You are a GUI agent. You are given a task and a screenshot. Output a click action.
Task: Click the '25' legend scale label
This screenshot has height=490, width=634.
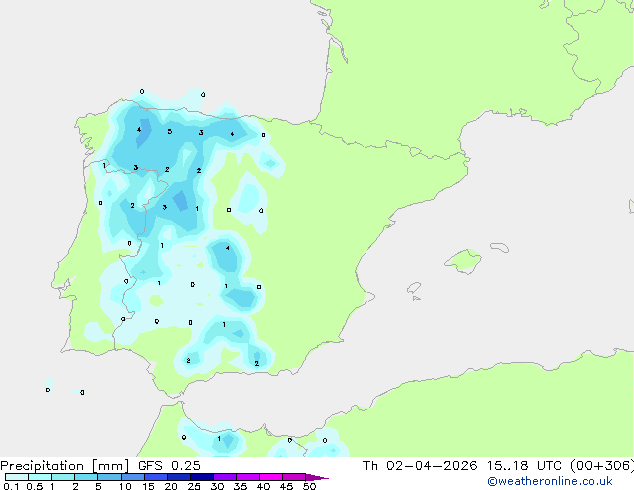pos(194,486)
